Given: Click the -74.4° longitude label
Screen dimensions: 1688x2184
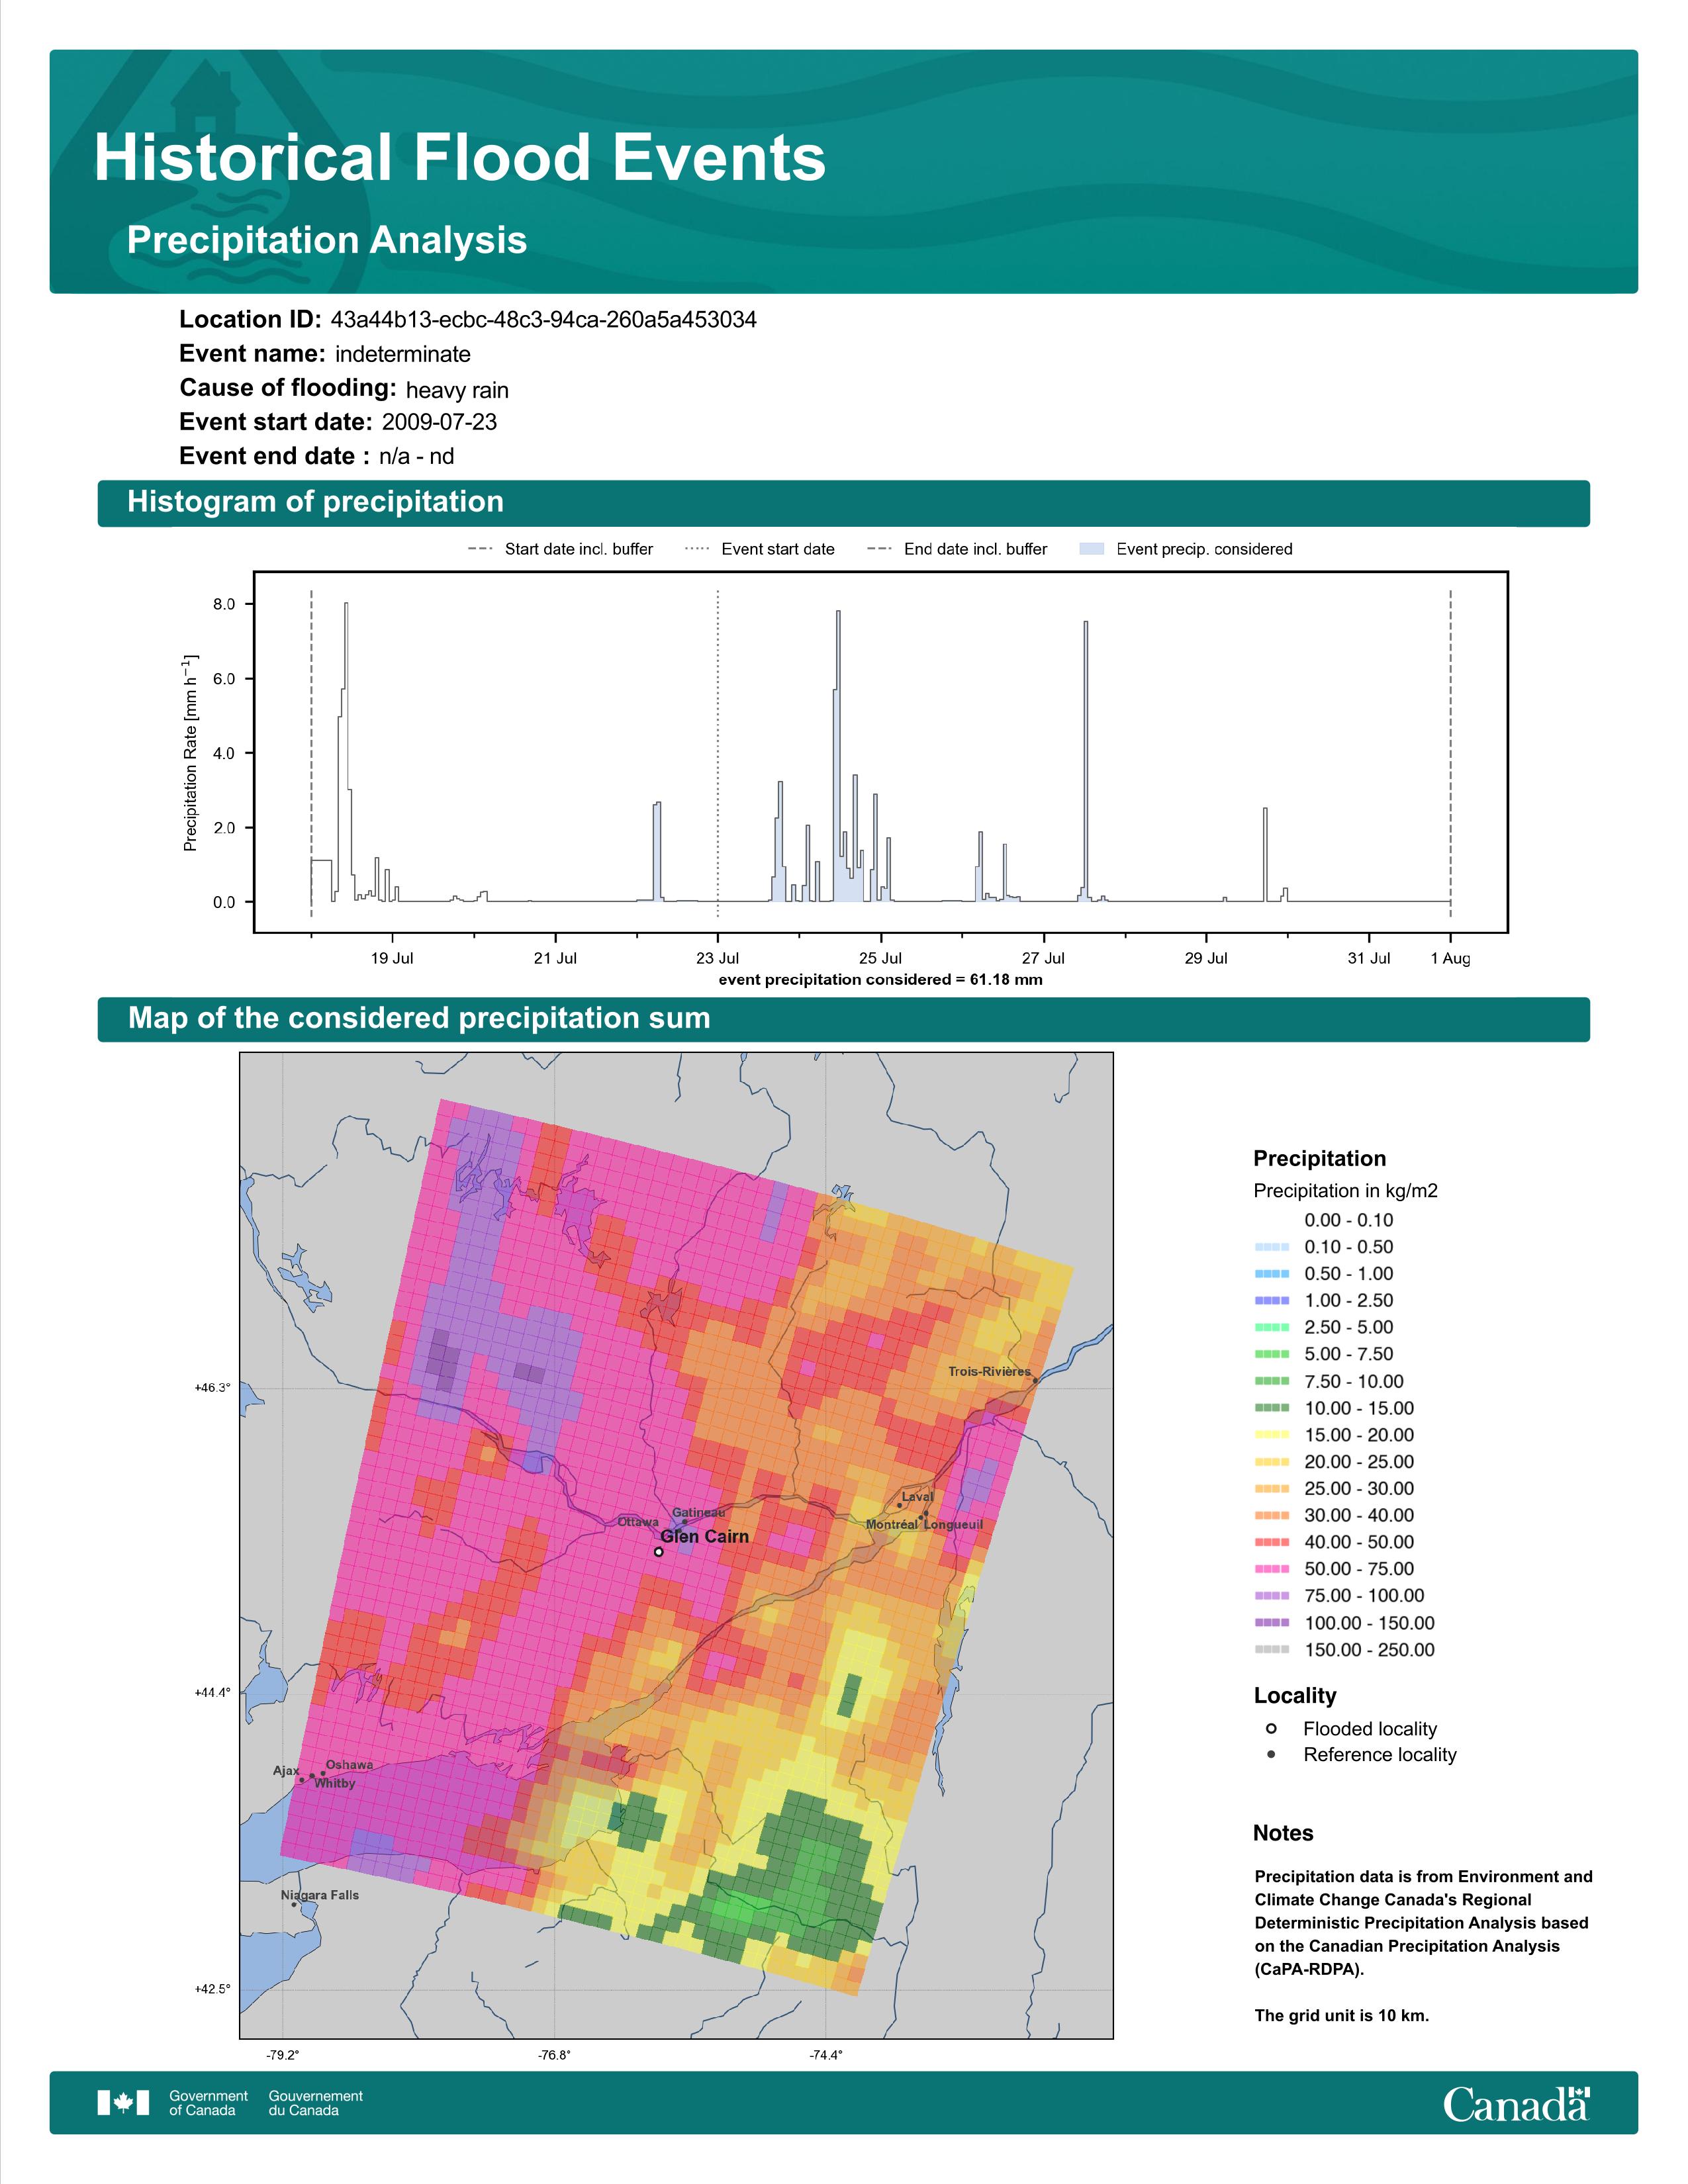Looking at the screenshot, I should 826,2055.
